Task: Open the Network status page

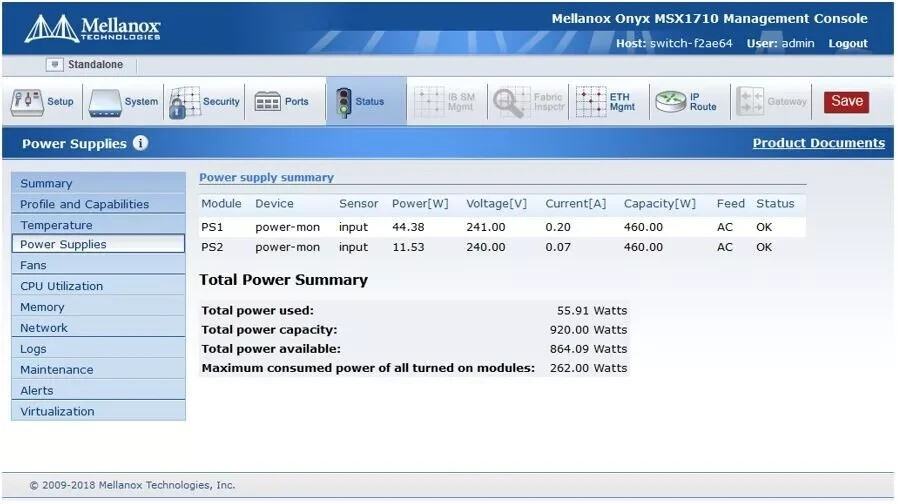Action: click(x=99, y=328)
